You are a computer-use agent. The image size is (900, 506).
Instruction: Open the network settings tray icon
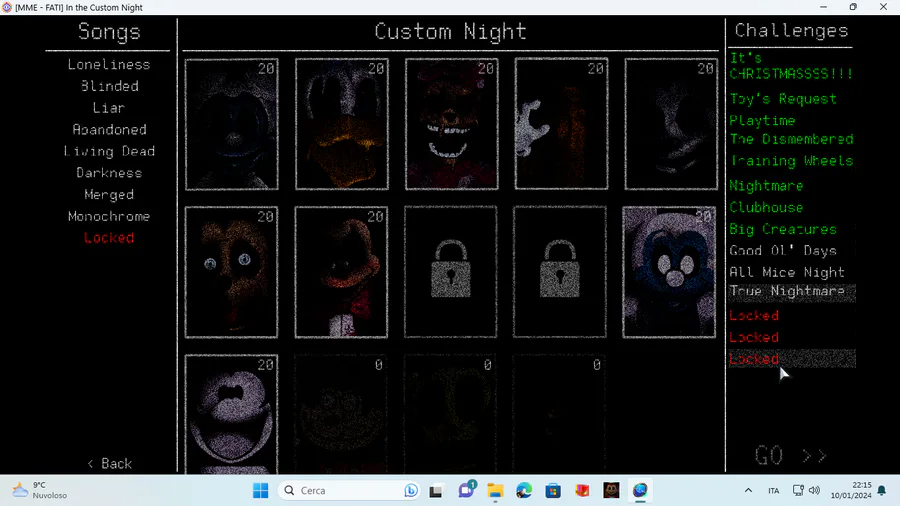pyautogui.click(x=798, y=491)
